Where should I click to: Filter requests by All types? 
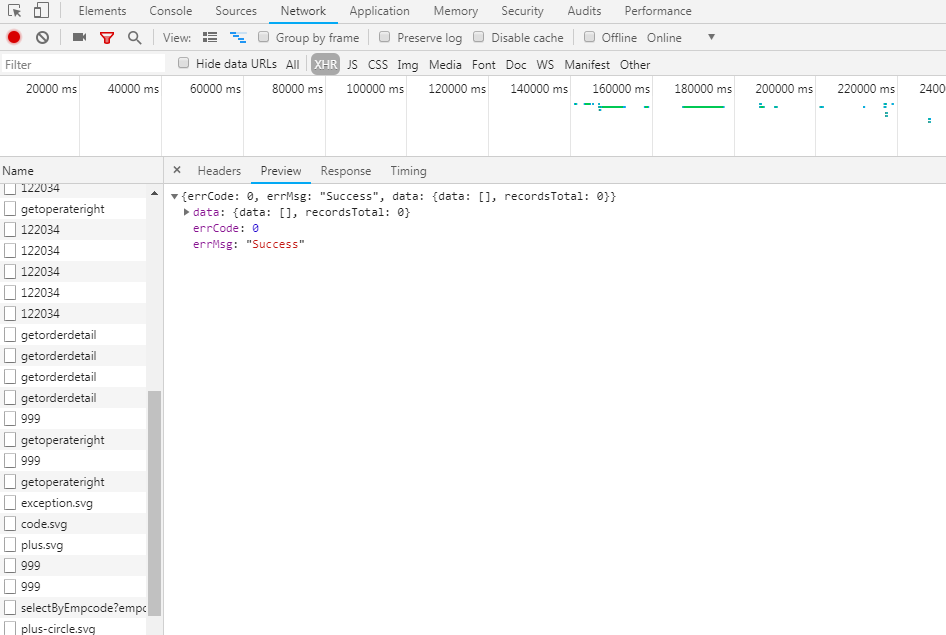293,65
